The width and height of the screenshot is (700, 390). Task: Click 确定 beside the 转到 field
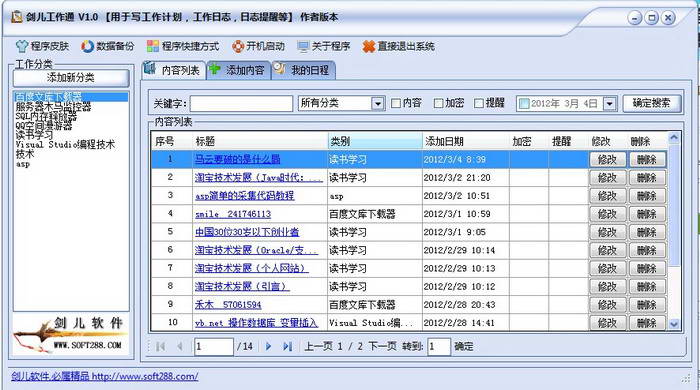click(463, 346)
